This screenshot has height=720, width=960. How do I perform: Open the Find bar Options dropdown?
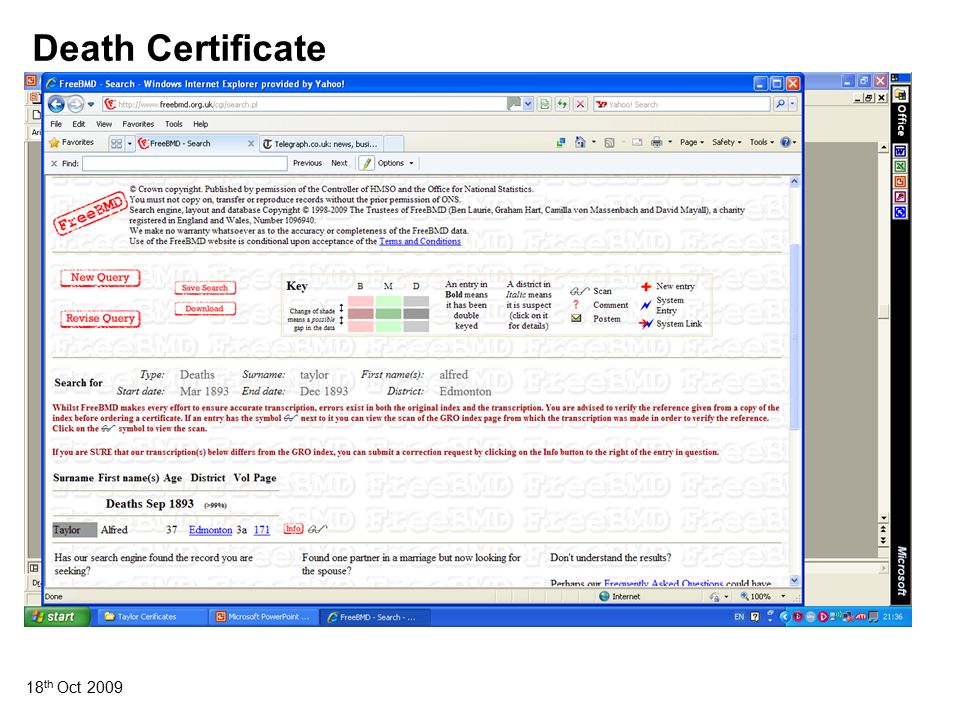tap(396, 163)
